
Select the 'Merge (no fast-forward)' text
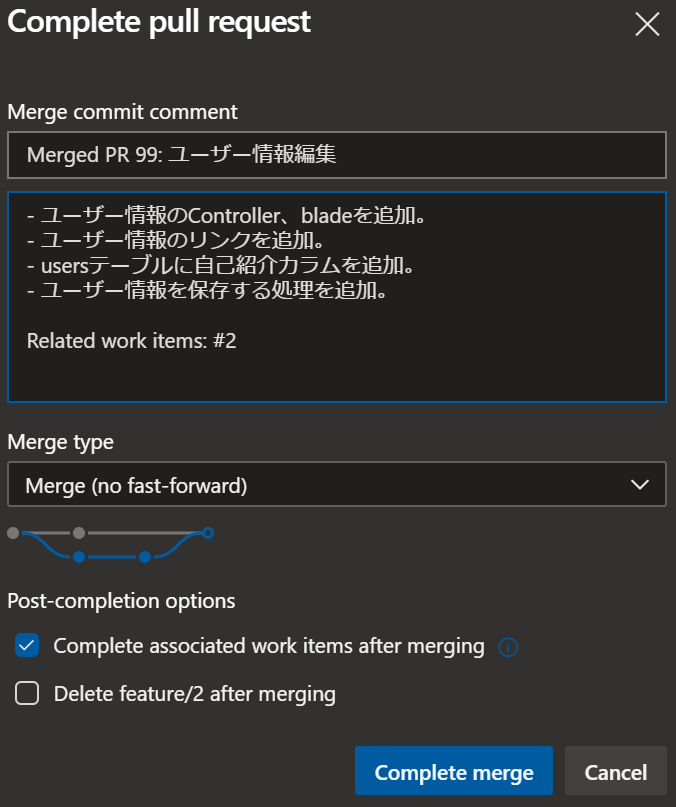coord(136,485)
